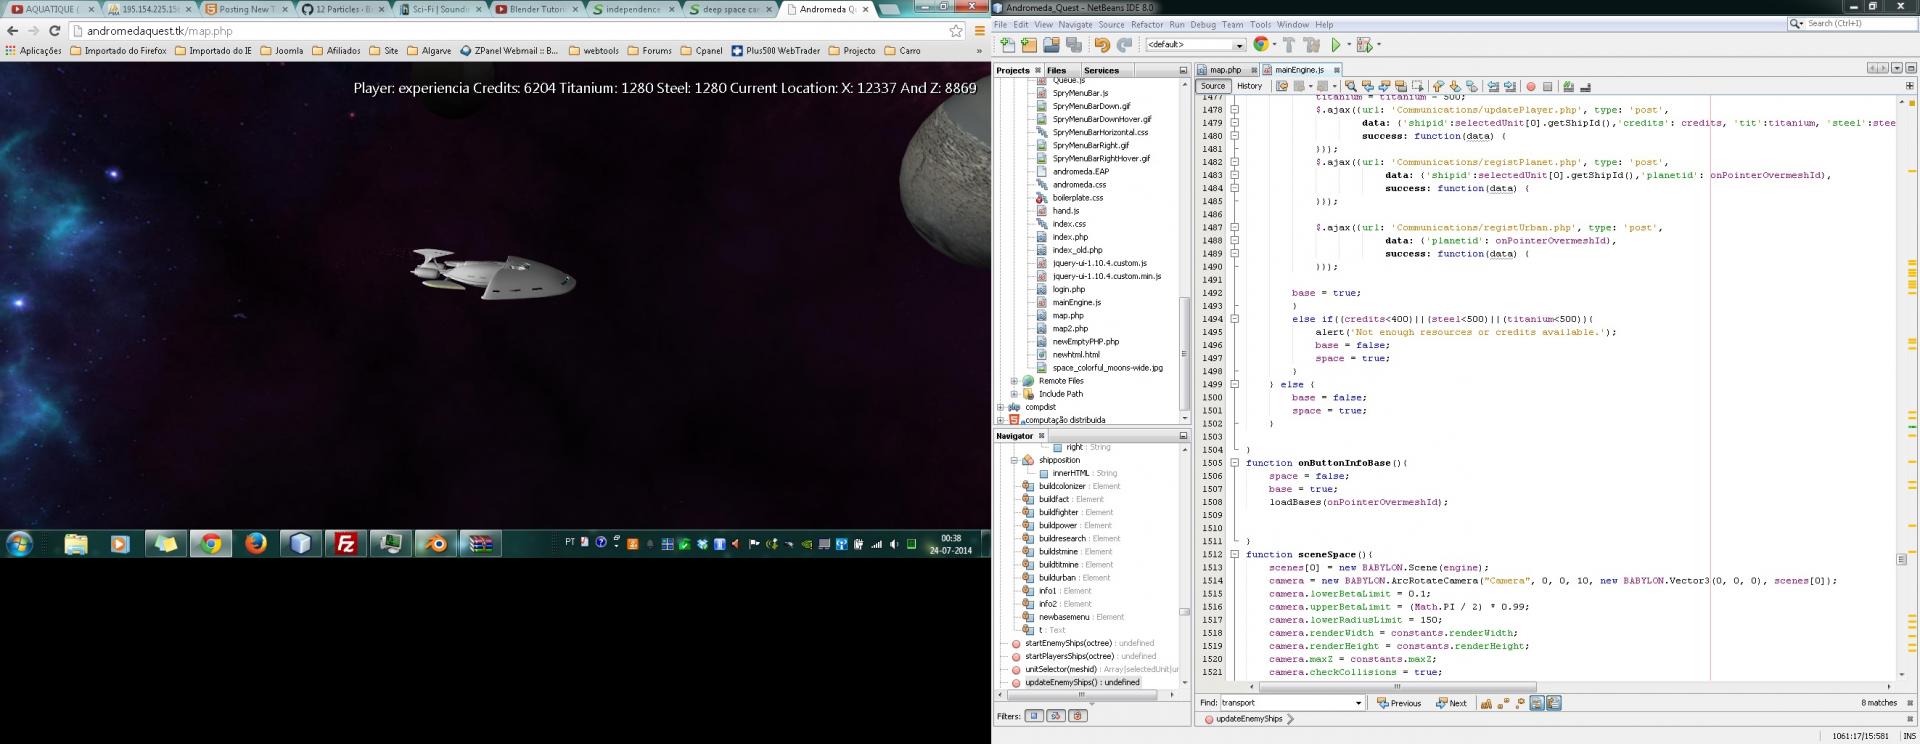Open the Joomla bookmark folder
1920x744 pixels.
[281, 50]
